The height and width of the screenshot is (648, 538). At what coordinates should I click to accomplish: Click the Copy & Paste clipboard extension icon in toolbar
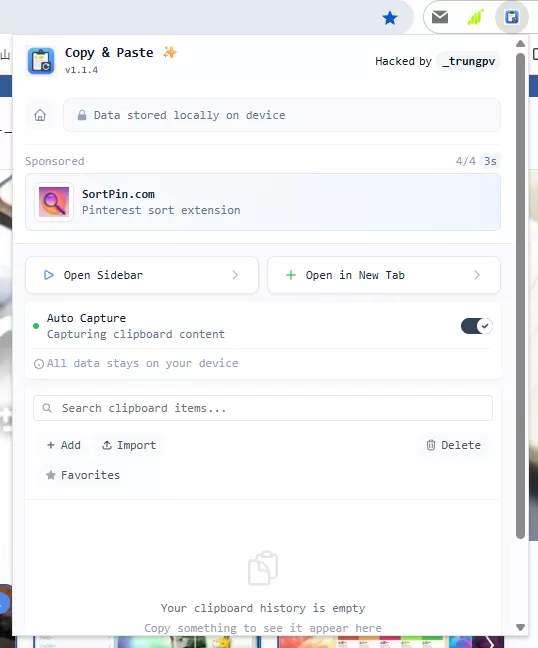[x=512, y=17]
